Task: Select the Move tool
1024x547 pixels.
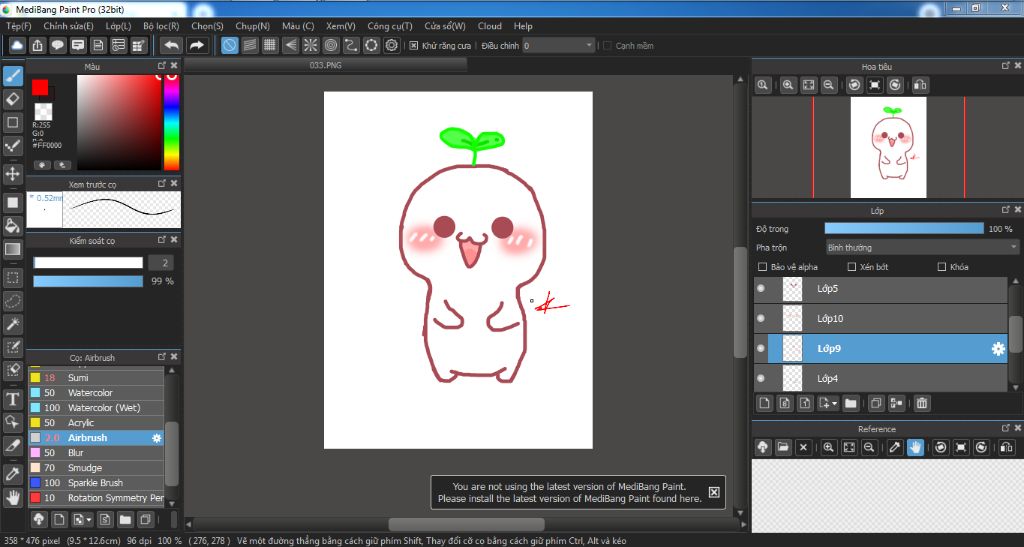Action: 12,174
